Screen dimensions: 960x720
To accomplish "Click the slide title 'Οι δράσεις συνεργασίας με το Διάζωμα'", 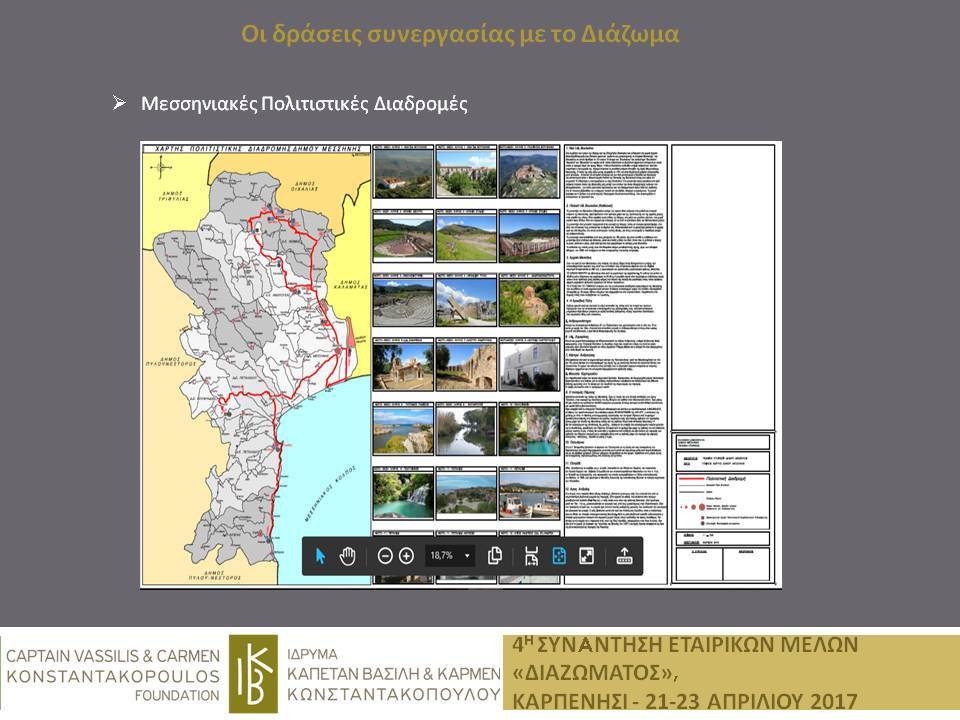I will [460, 34].
